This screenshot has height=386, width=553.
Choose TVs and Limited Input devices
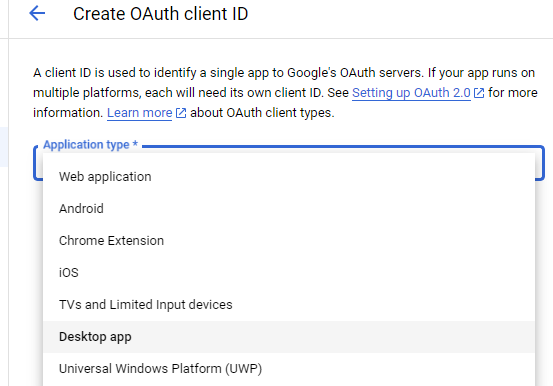coord(289,305)
